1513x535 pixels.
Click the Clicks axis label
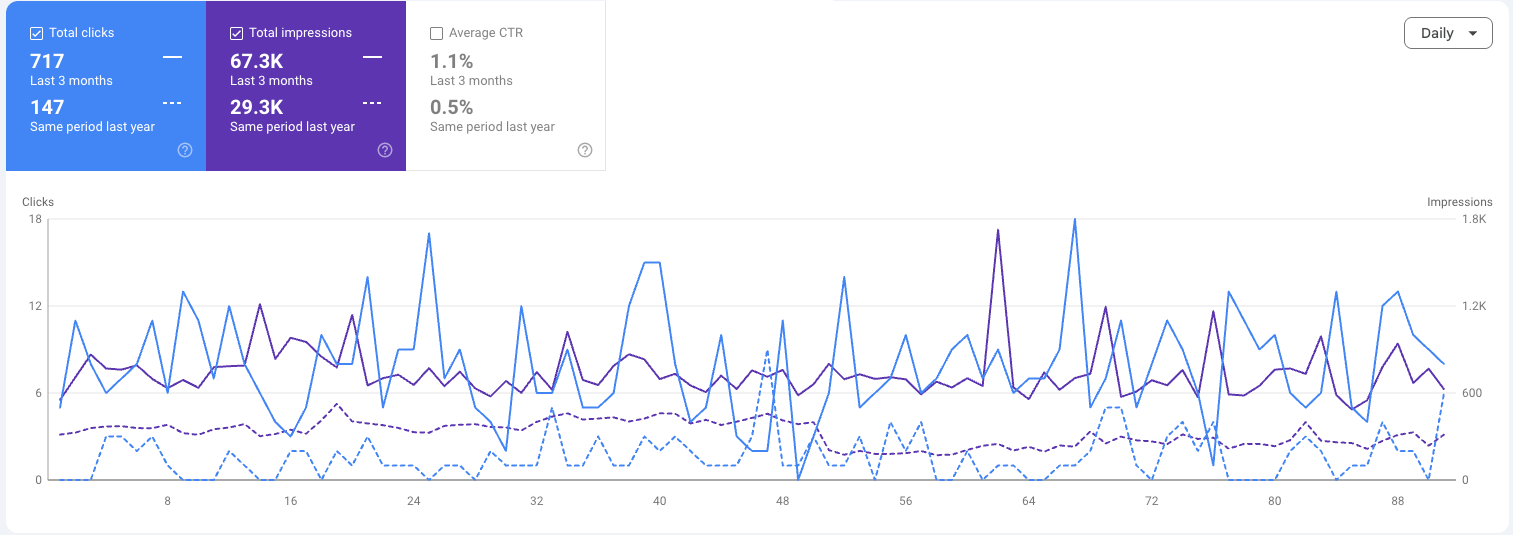pyautogui.click(x=38, y=202)
